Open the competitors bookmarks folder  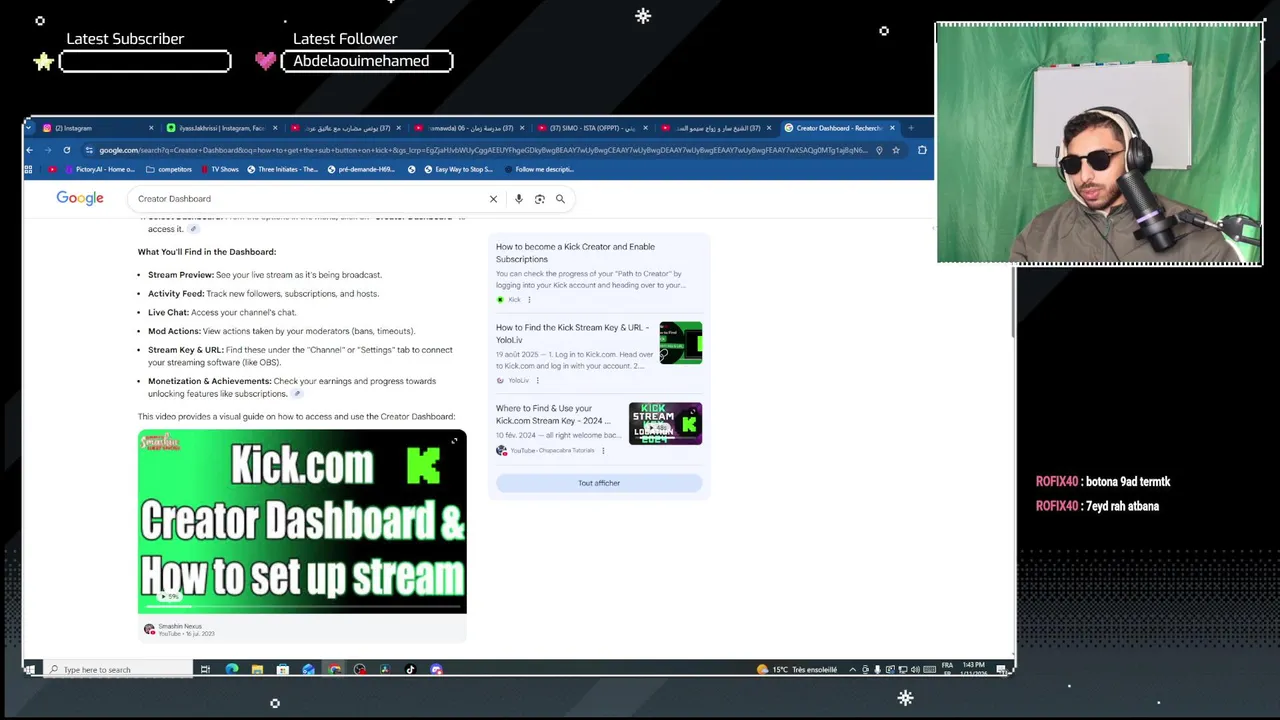[170, 169]
